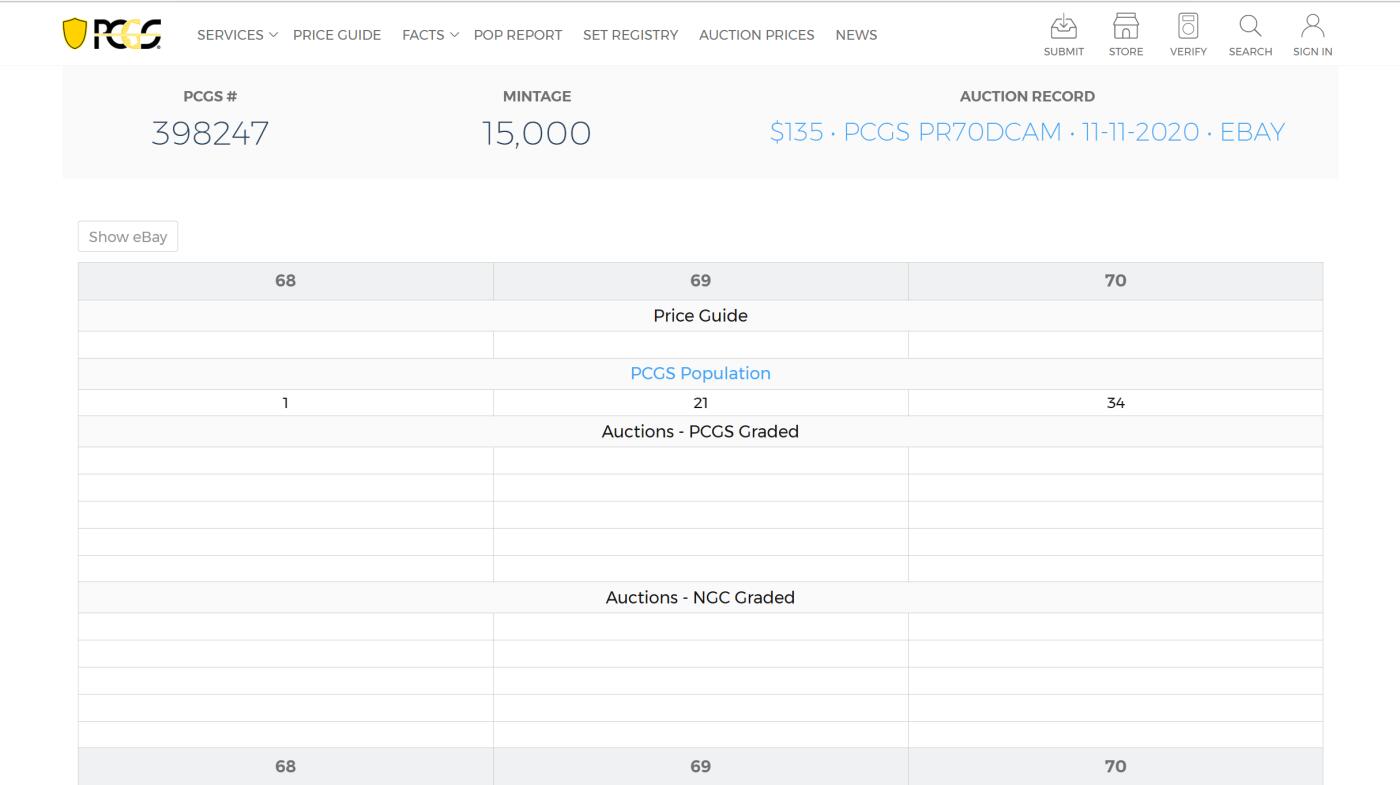Viewport: 1400px width, 785px height.
Task: Click the grade 69 column header
Action: [700, 281]
